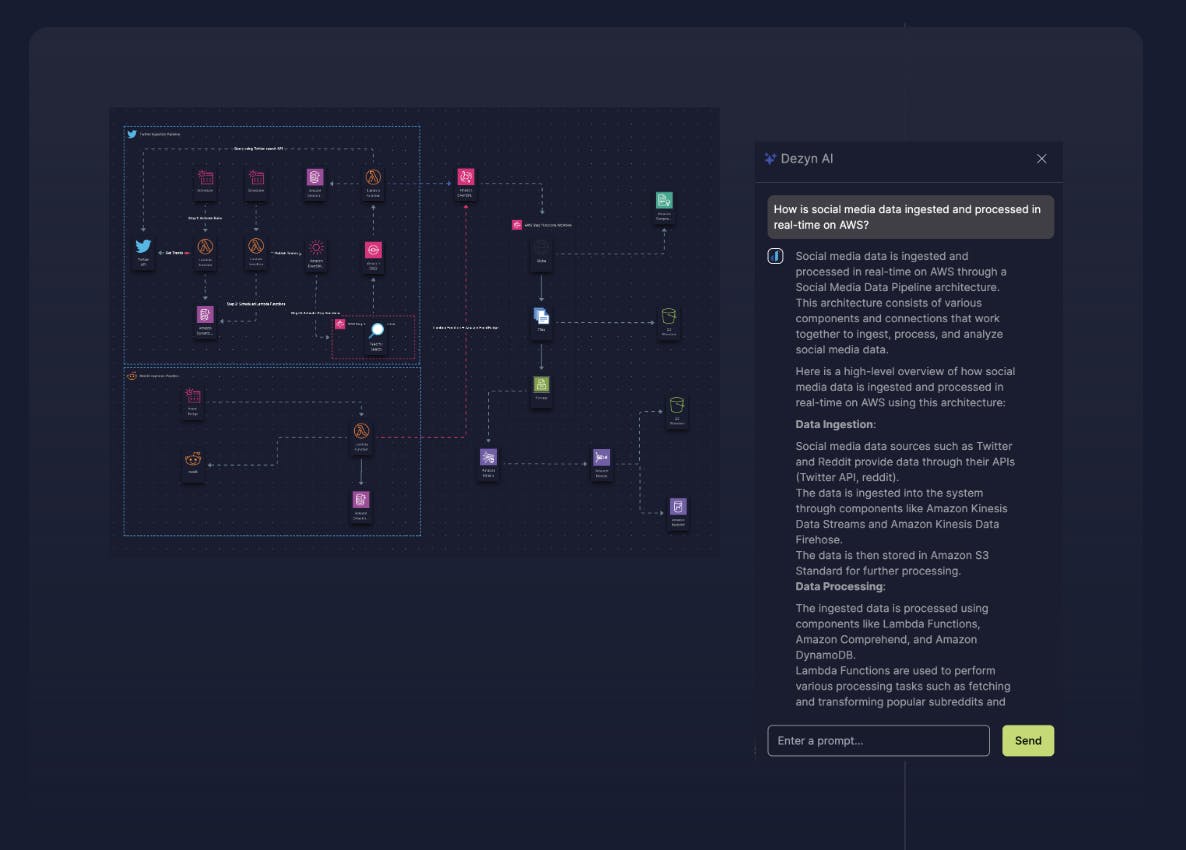Select the lower S3 bucket icon above the bottom-right purple node
This screenshot has width=1186, height=850.
coord(677,405)
